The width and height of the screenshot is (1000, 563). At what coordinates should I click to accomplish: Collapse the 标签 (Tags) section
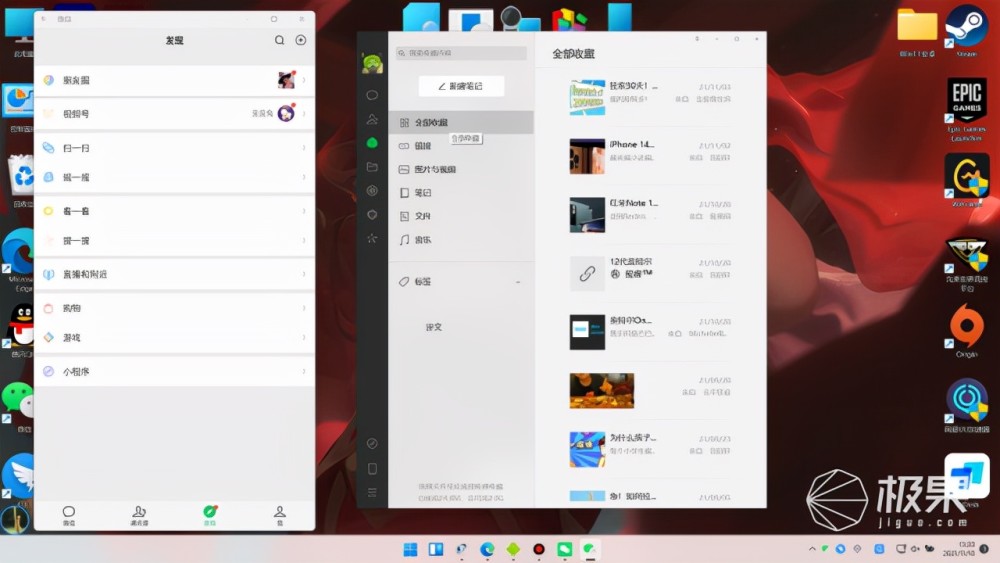518,282
